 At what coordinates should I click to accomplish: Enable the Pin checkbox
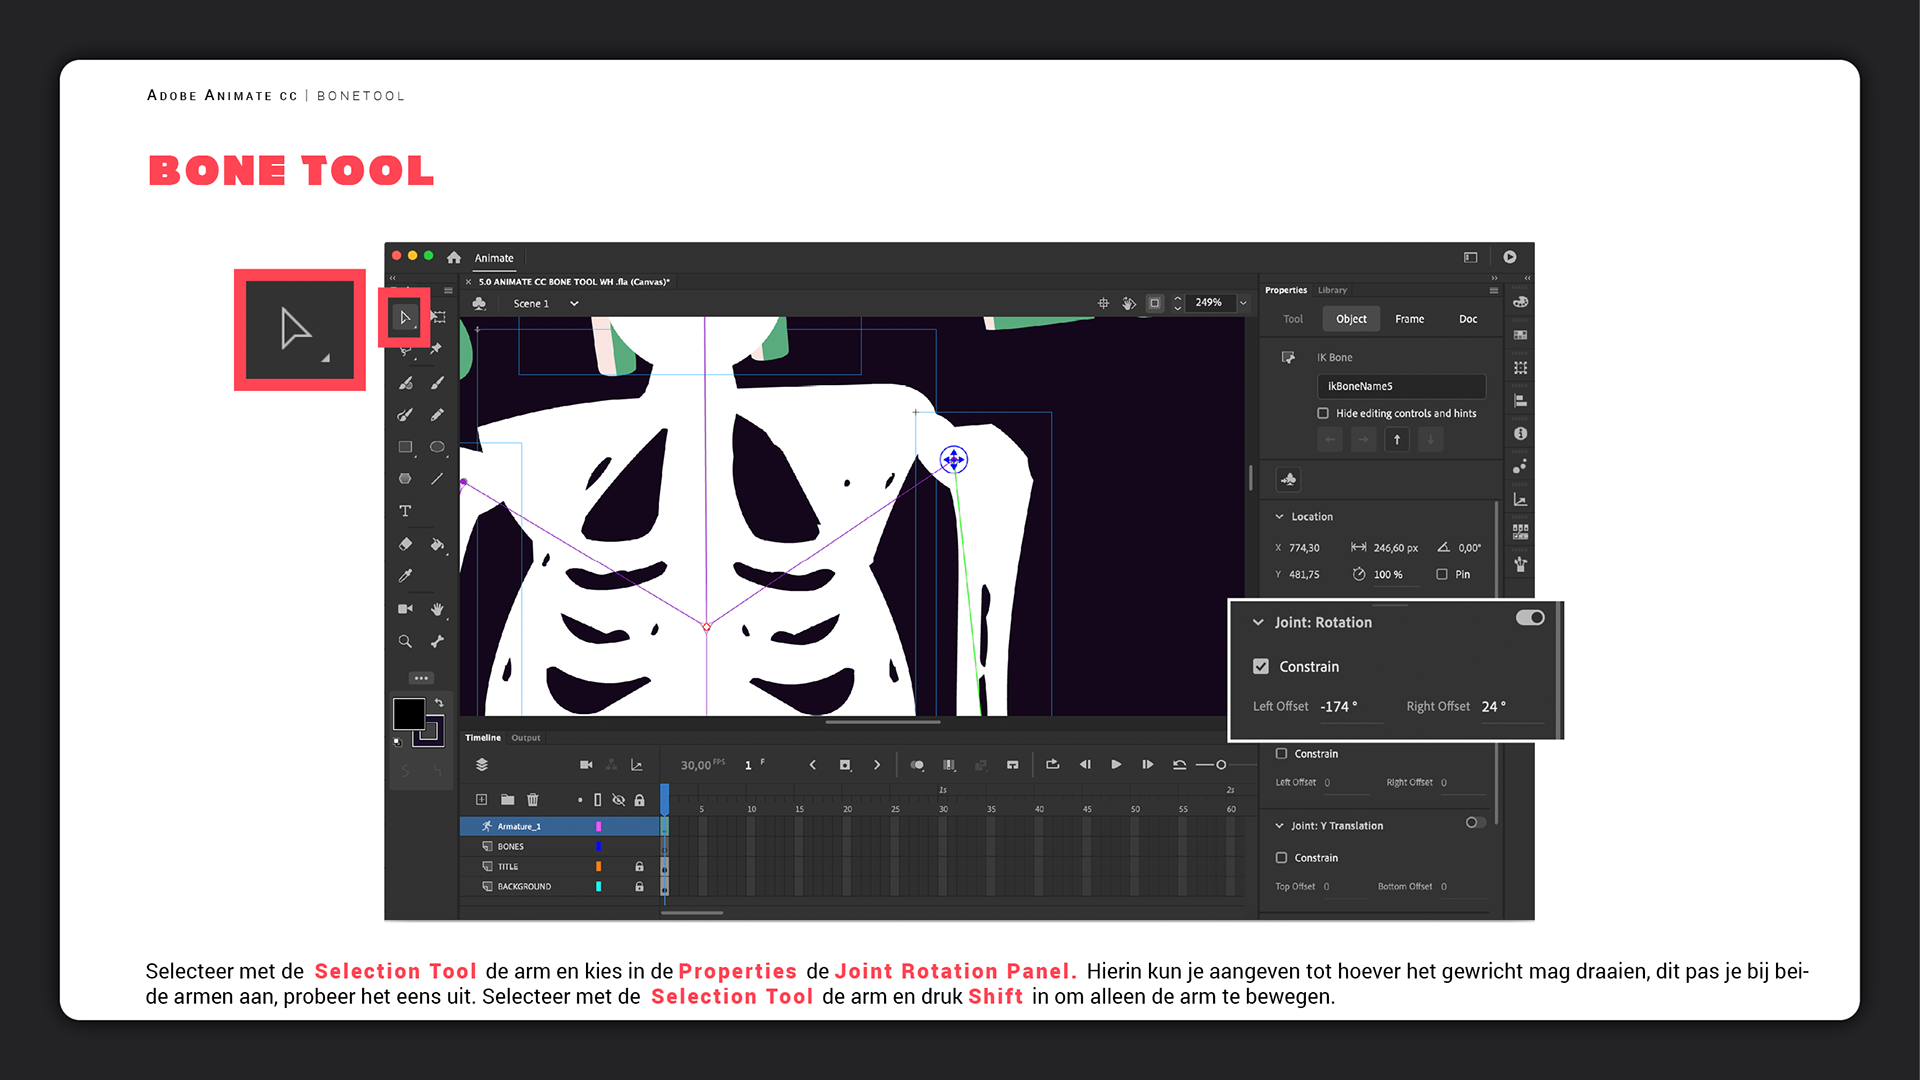1442,574
